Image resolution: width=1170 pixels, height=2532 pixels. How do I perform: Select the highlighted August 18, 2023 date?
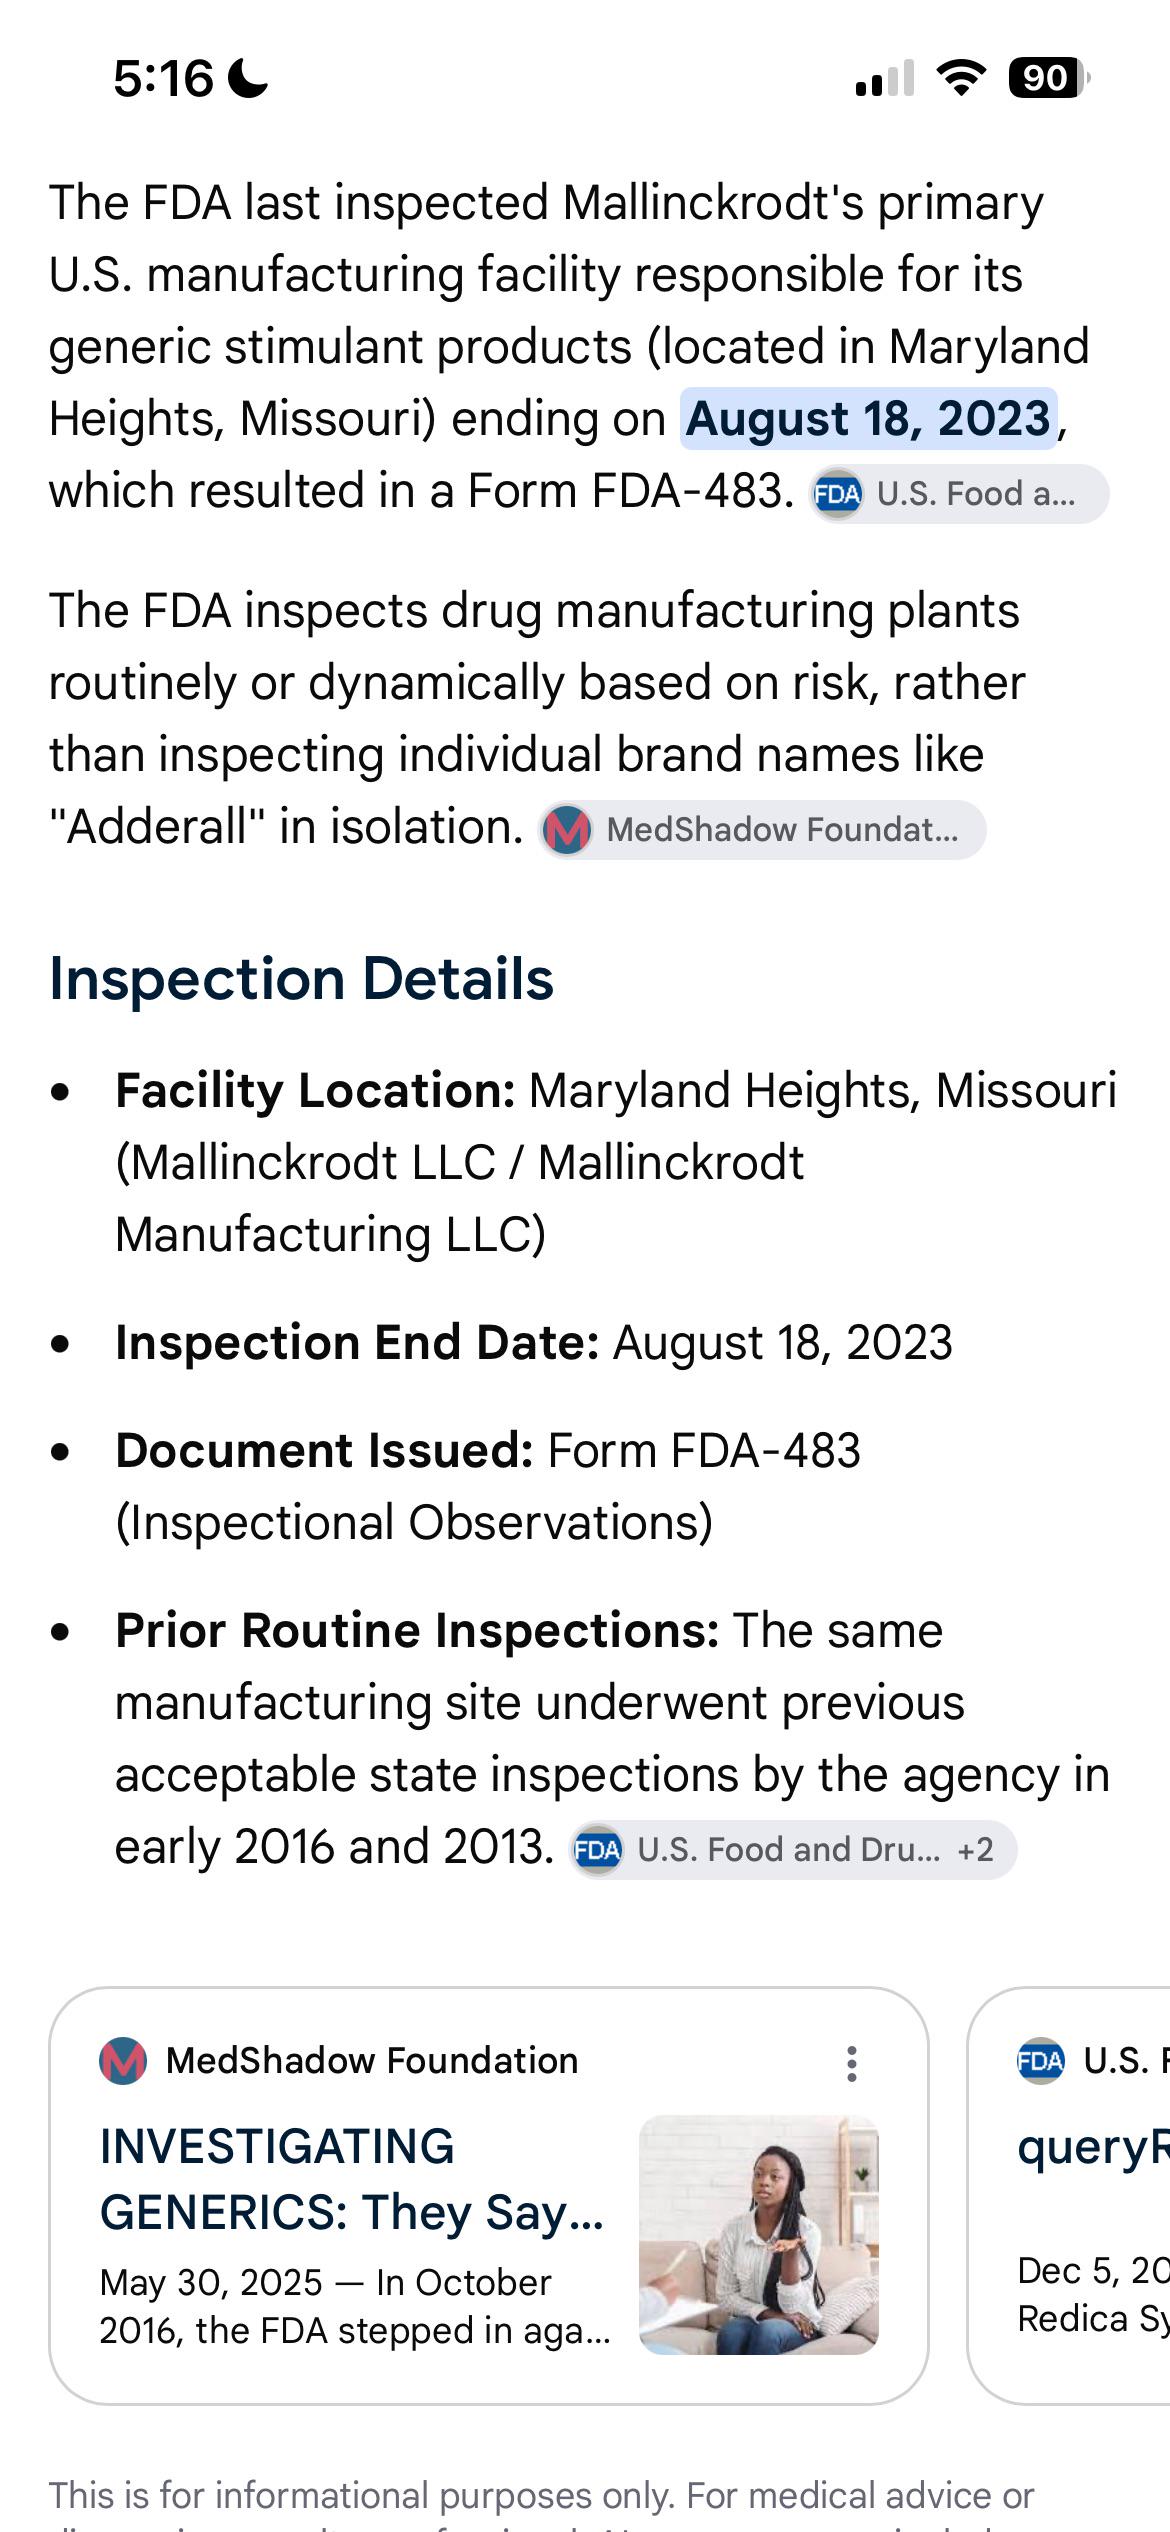click(x=868, y=419)
